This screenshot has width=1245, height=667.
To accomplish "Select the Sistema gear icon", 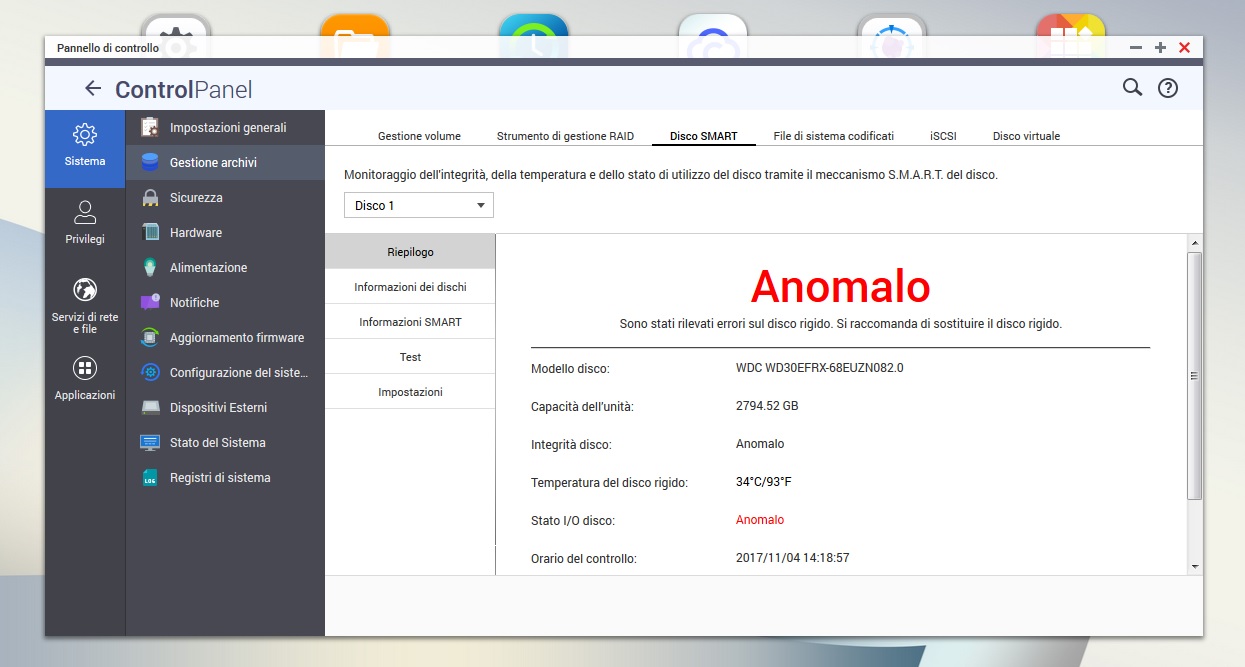I will [85, 135].
